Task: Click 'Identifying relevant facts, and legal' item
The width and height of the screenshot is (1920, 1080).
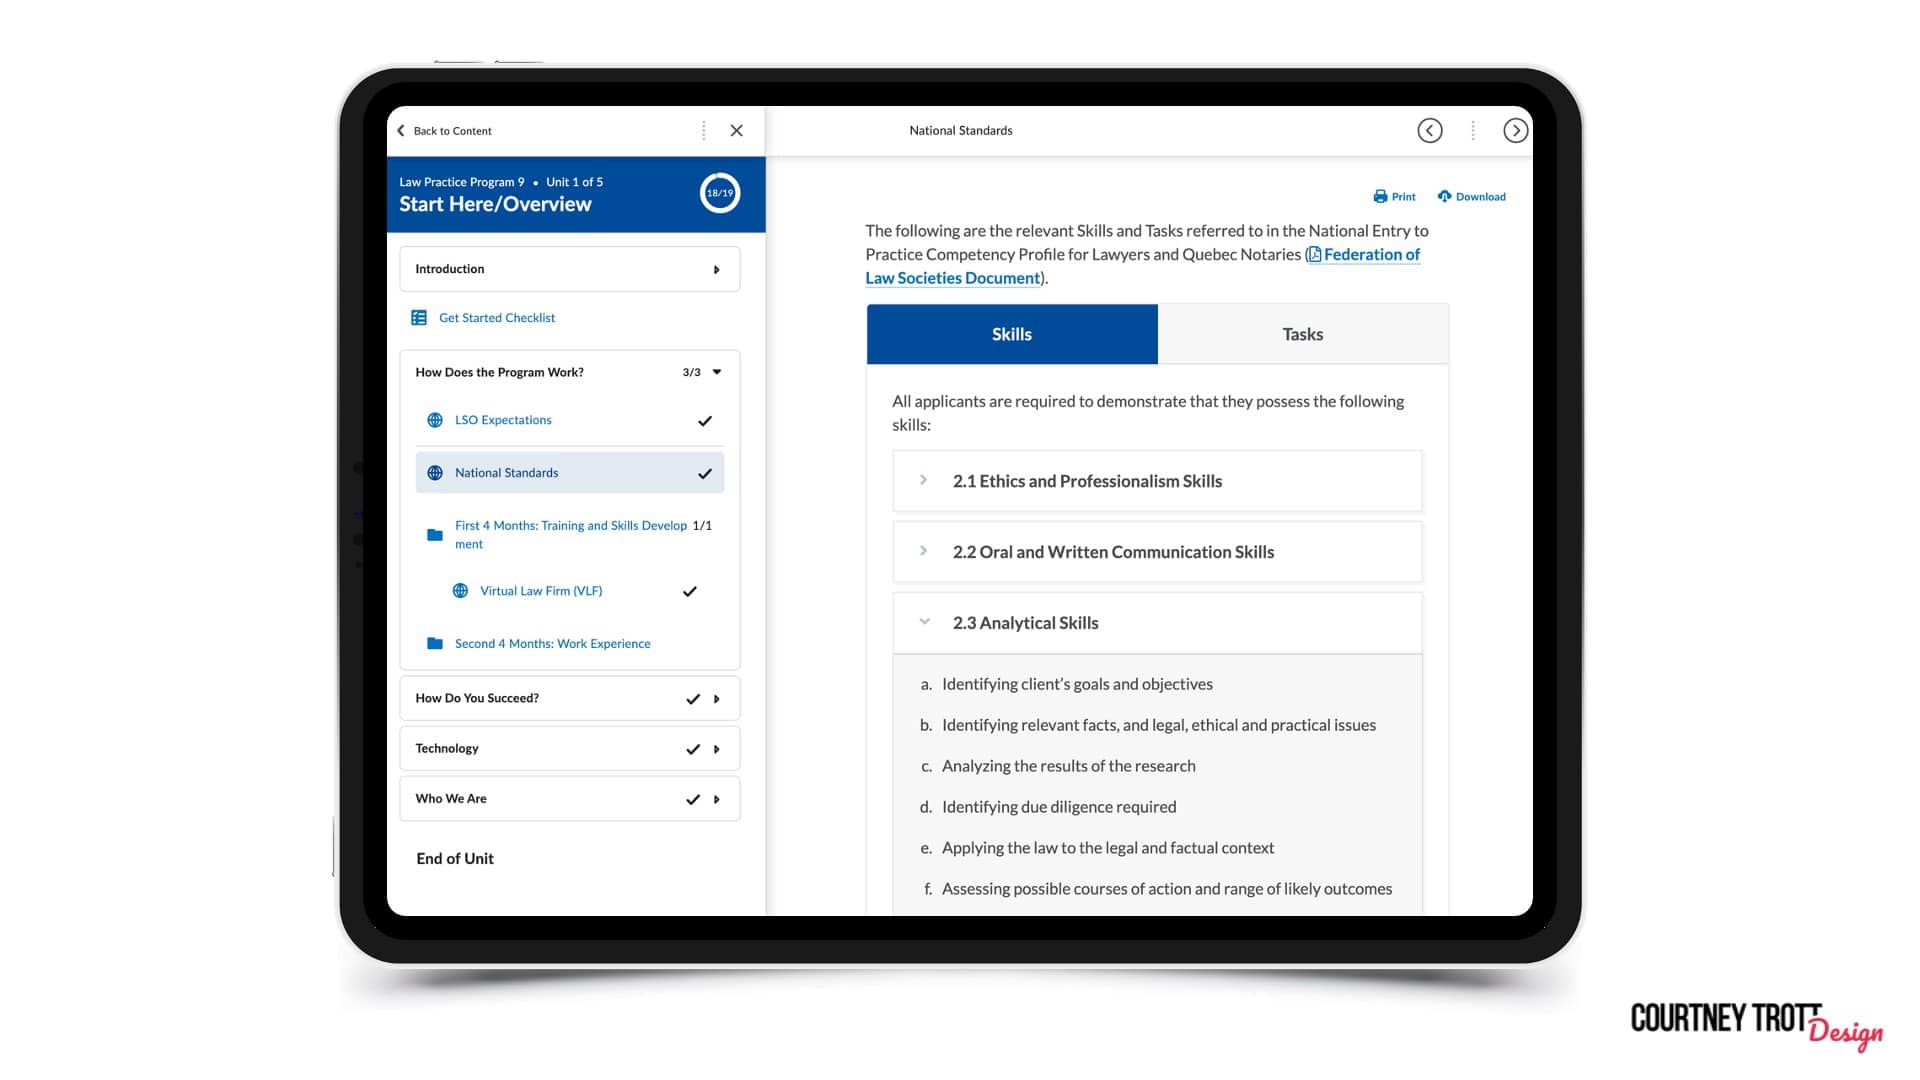Action: 1159,725
